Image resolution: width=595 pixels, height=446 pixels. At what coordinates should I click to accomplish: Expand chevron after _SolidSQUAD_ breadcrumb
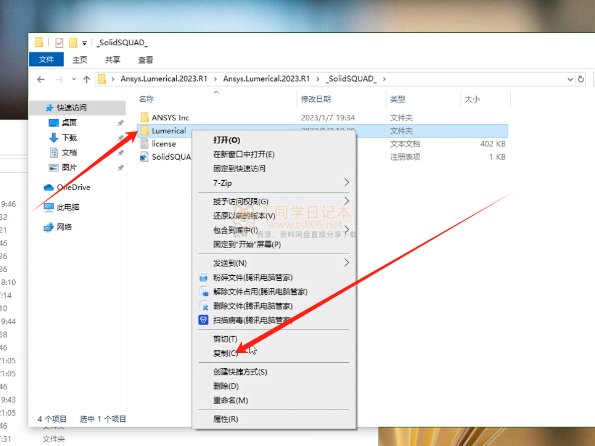click(384, 79)
